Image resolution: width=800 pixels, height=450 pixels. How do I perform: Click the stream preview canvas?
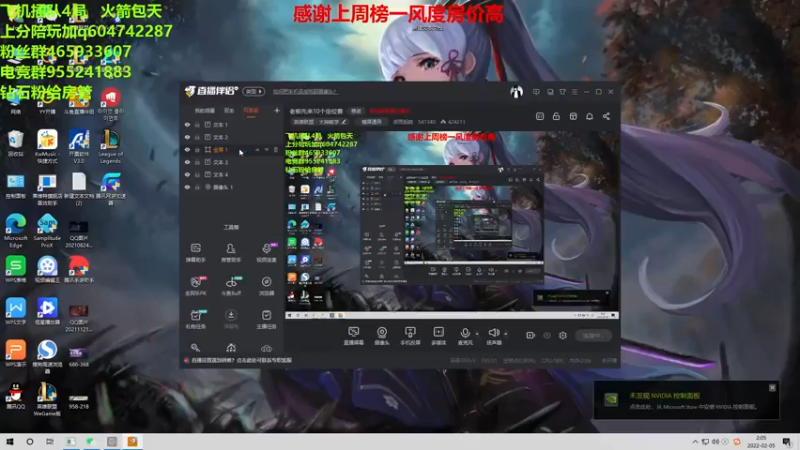pyautogui.click(x=452, y=225)
